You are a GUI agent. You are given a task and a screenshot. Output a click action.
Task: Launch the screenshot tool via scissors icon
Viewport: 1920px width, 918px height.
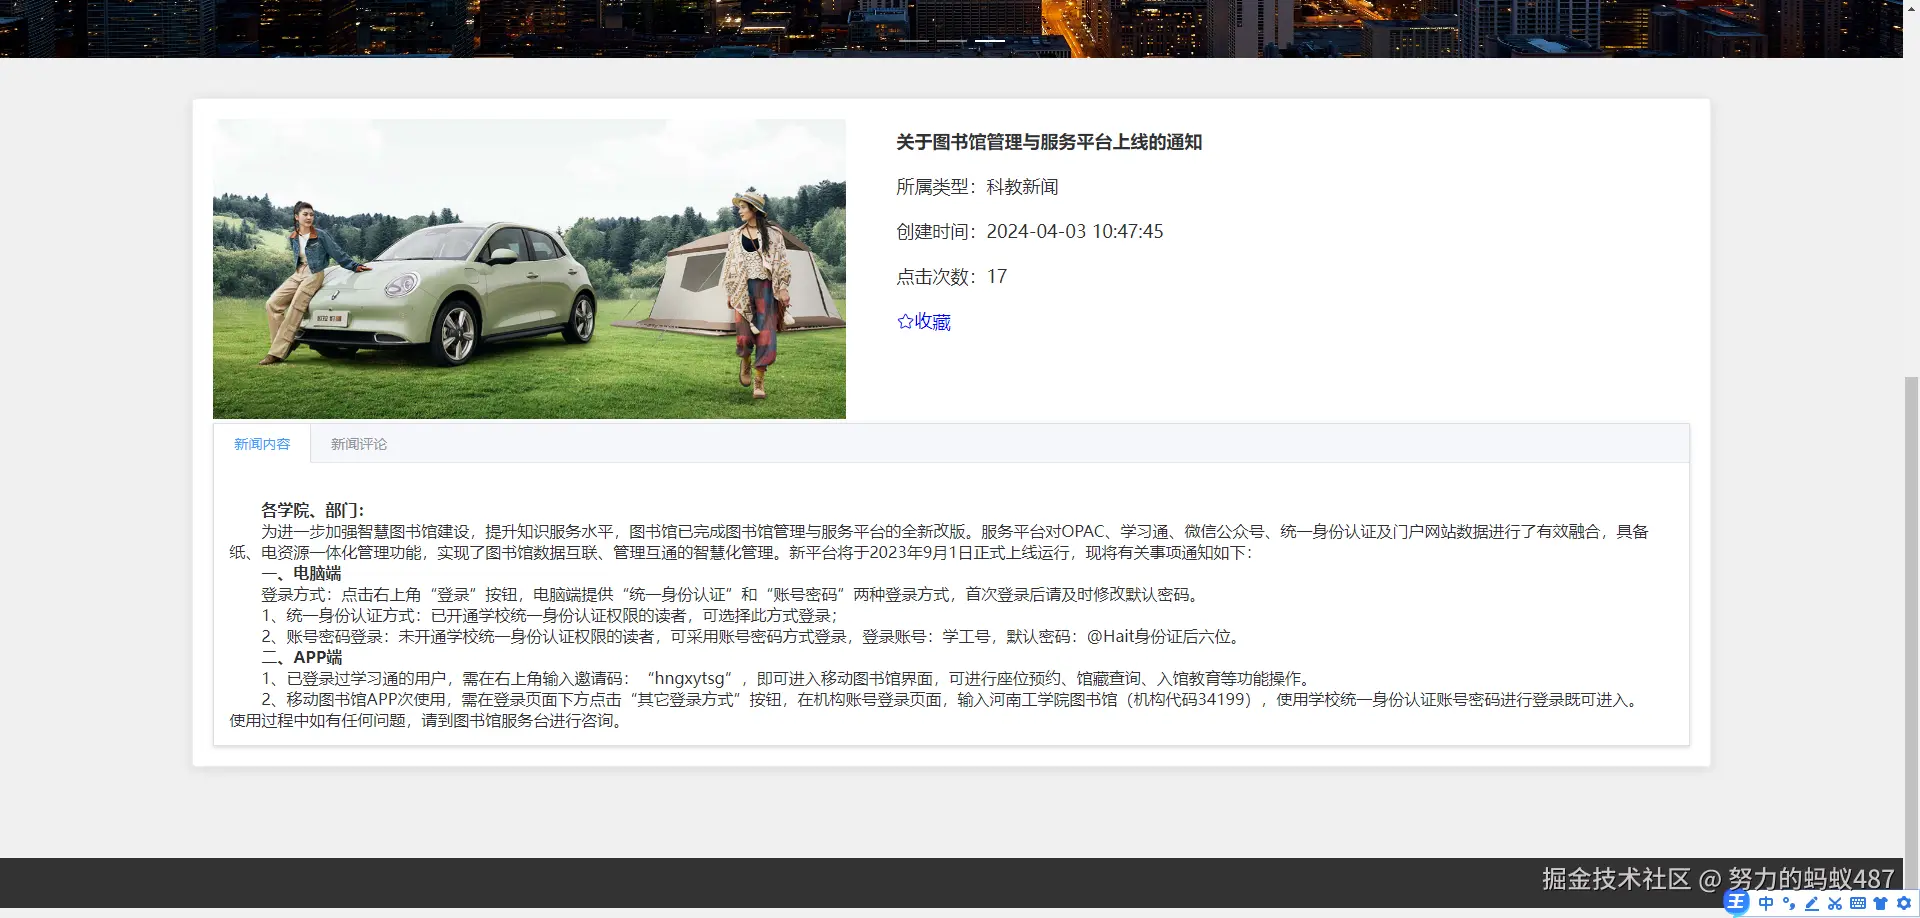(1833, 903)
